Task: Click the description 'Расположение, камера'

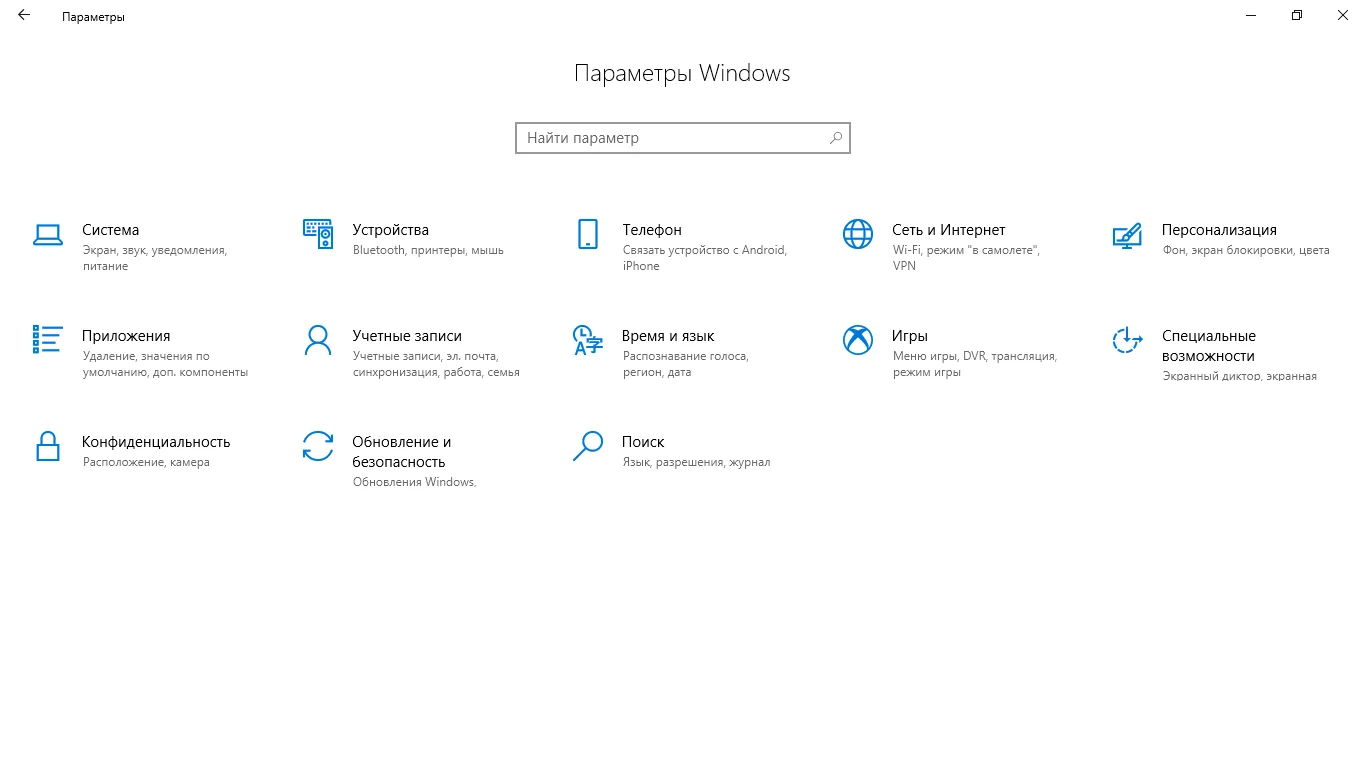Action: (146, 462)
